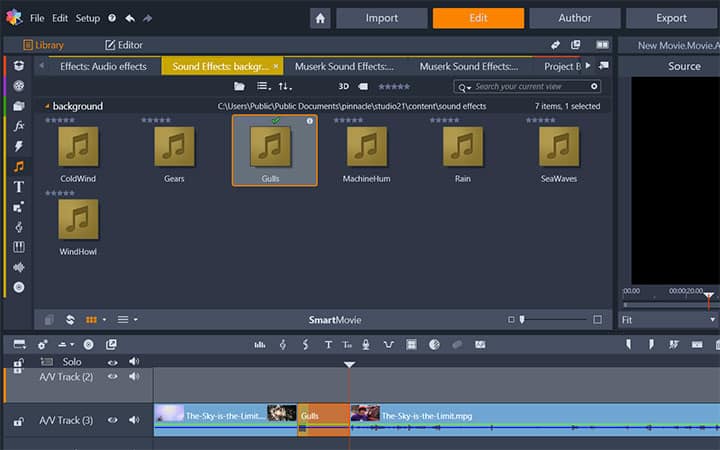The image size is (720, 450).
Task: Toggle lock on A/V Track (3)
Action: (x=18, y=421)
